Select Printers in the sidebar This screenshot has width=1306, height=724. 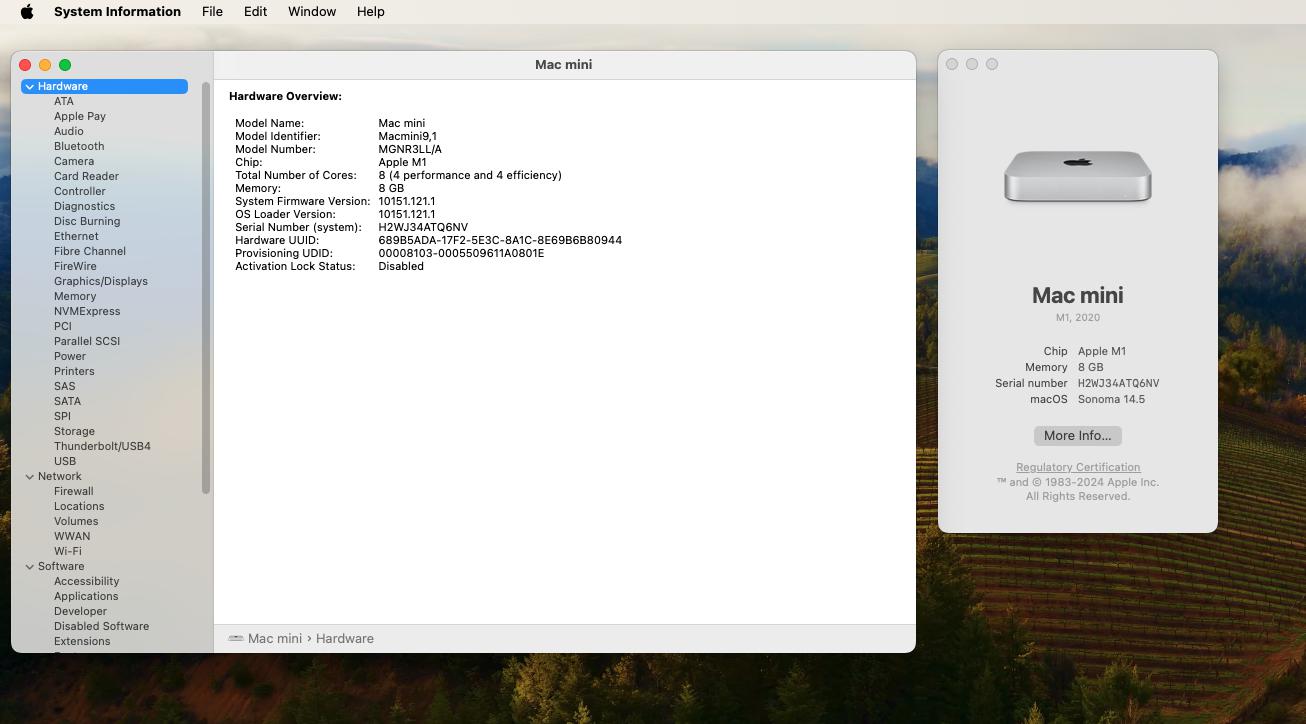[x=74, y=371]
